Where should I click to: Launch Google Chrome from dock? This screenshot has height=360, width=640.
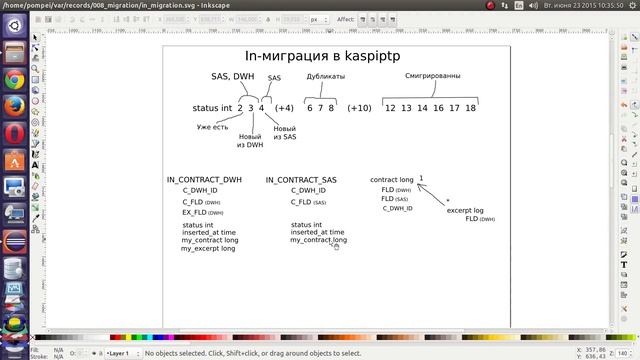tap(15, 80)
